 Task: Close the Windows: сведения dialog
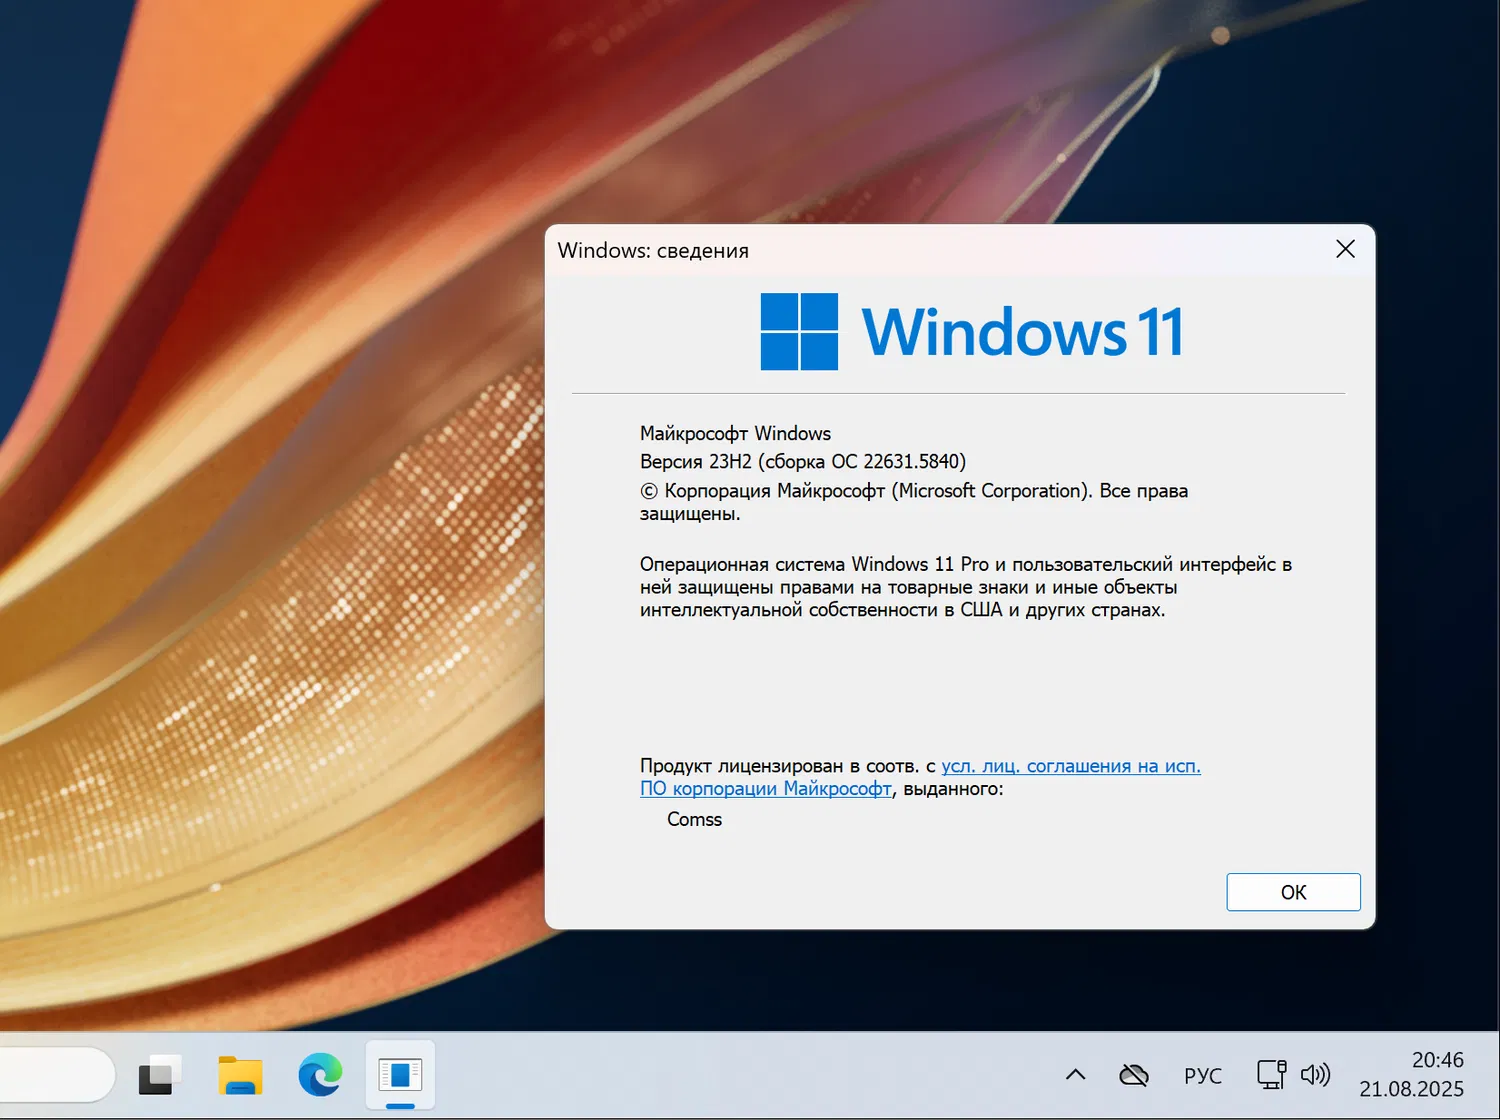click(x=1345, y=249)
